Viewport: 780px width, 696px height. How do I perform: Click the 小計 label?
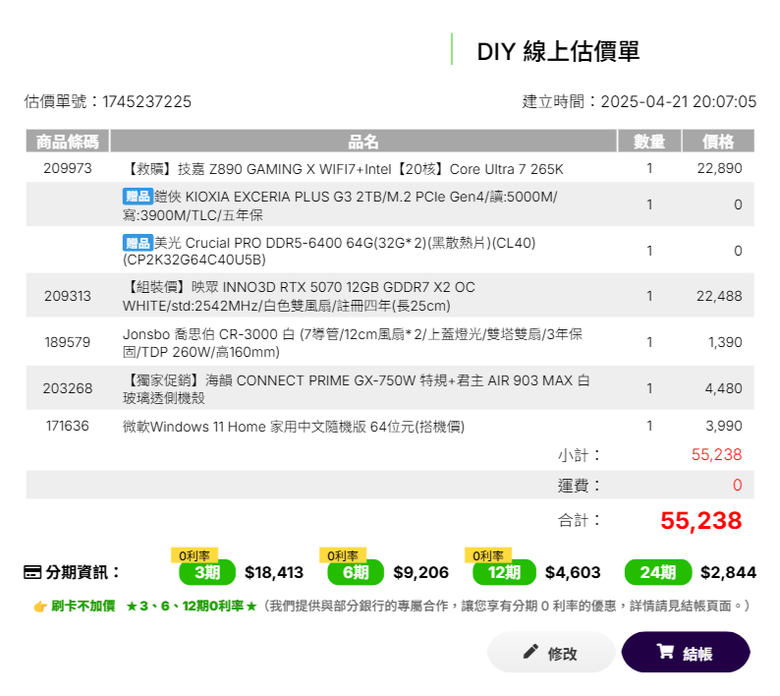(x=579, y=455)
